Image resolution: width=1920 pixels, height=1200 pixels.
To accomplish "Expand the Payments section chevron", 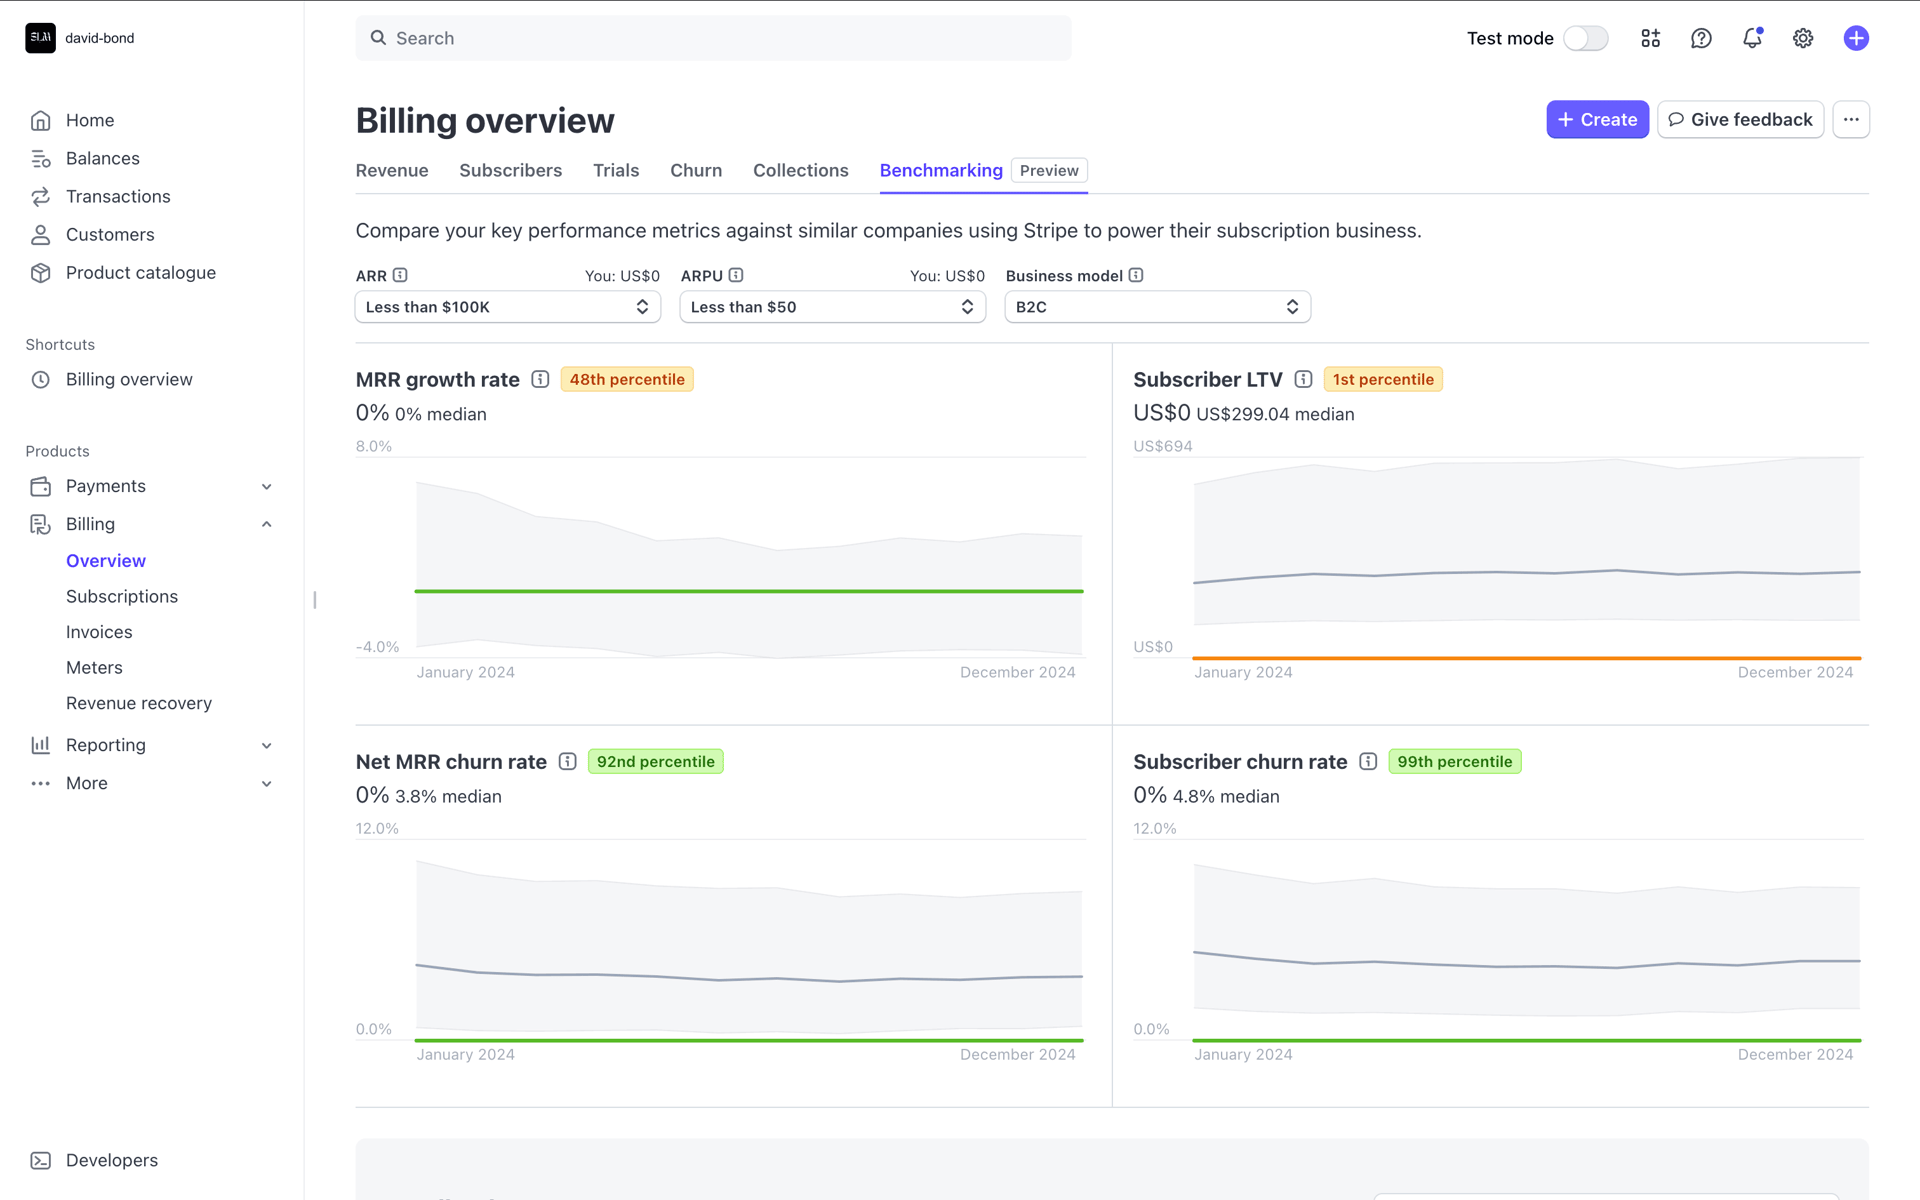I will point(267,487).
